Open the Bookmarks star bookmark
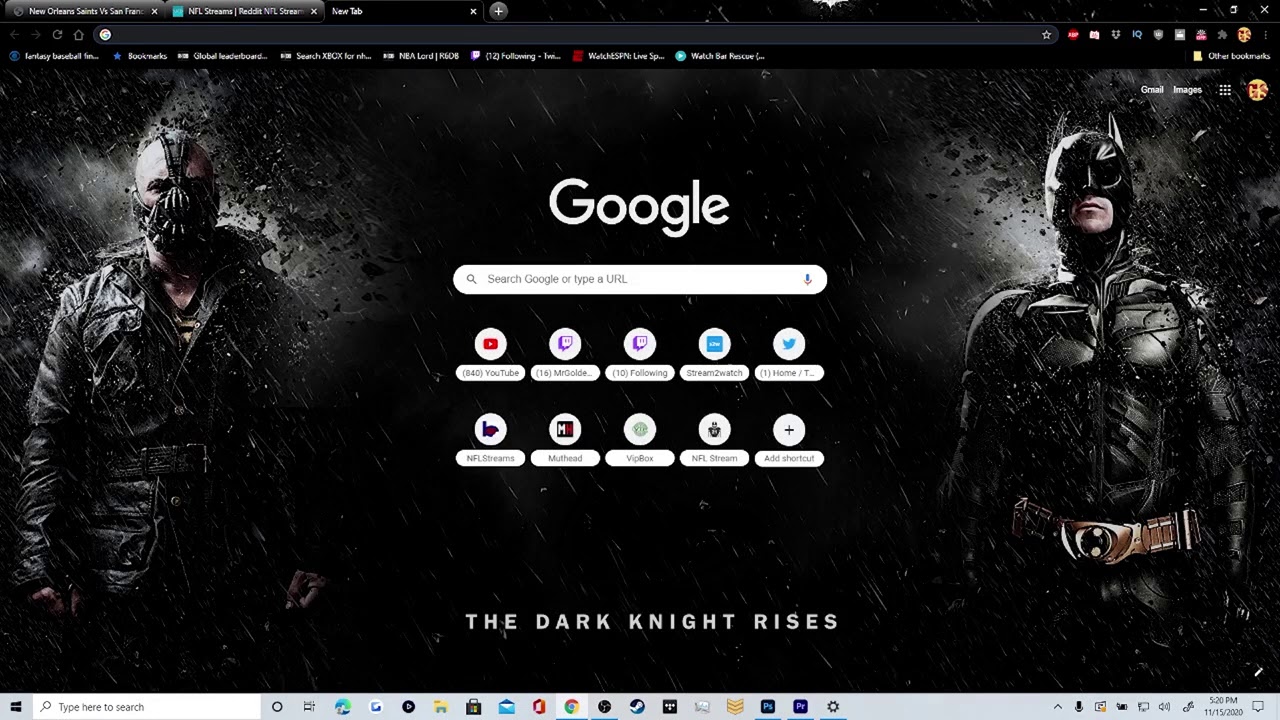Viewport: 1280px width, 720px height. pyautogui.click(x=139, y=56)
